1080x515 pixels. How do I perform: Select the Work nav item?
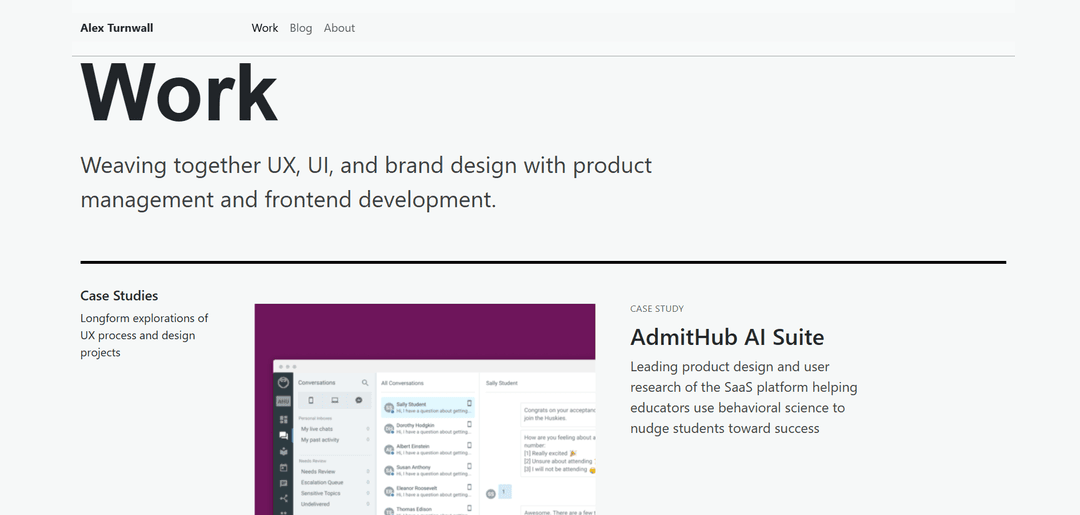pos(264,28)
